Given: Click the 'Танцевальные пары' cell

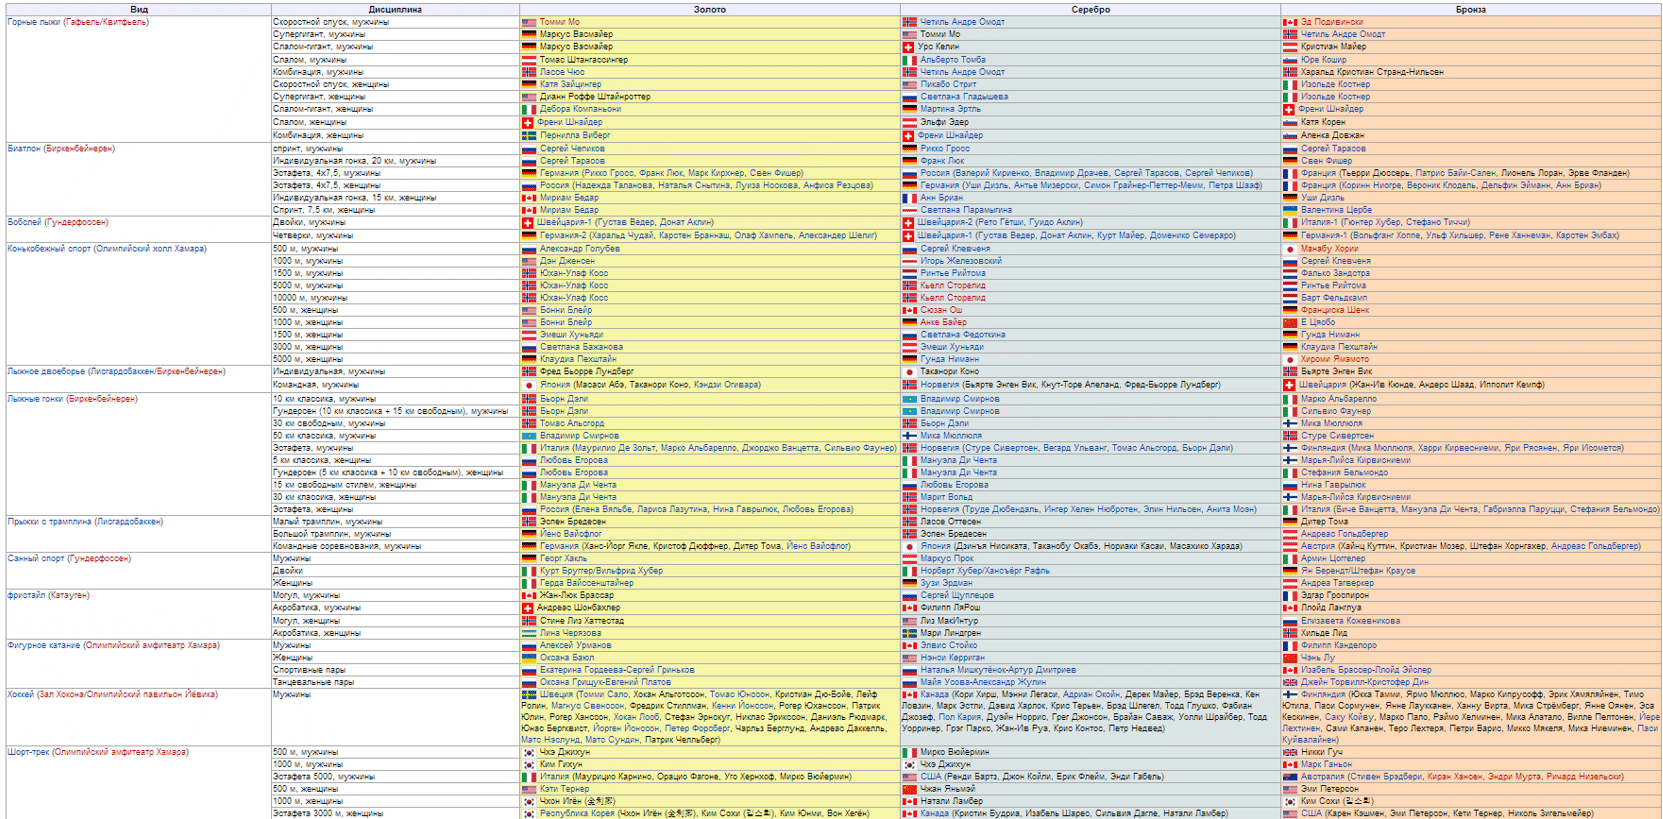Looking at the screenshot, I should pyautogui.click(x=395, y=682).
